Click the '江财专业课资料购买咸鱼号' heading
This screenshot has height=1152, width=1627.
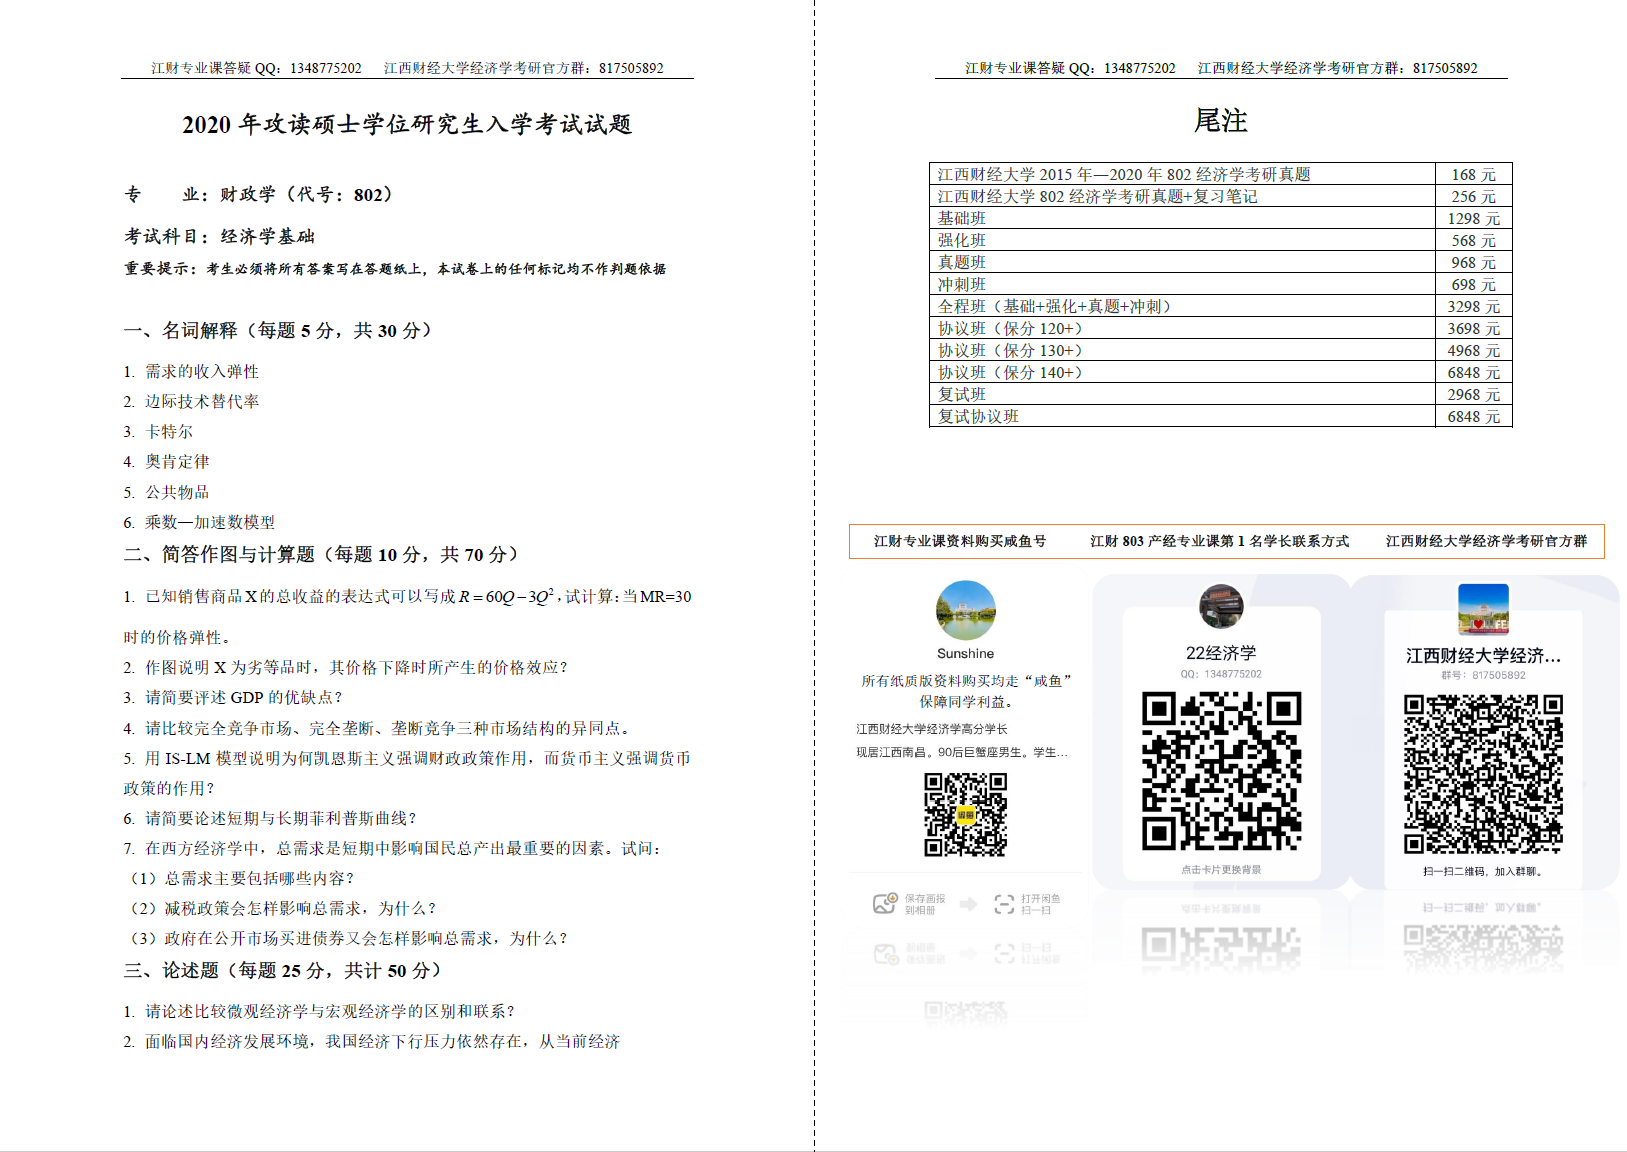[x=960, y=541]
